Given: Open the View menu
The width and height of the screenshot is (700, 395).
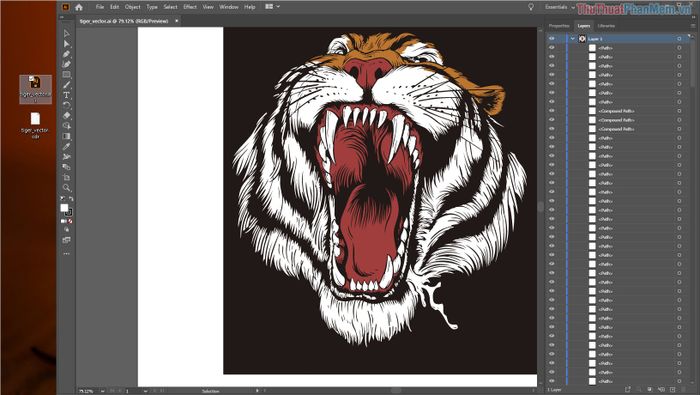Looking at the screenshot, I should point(208,7).
